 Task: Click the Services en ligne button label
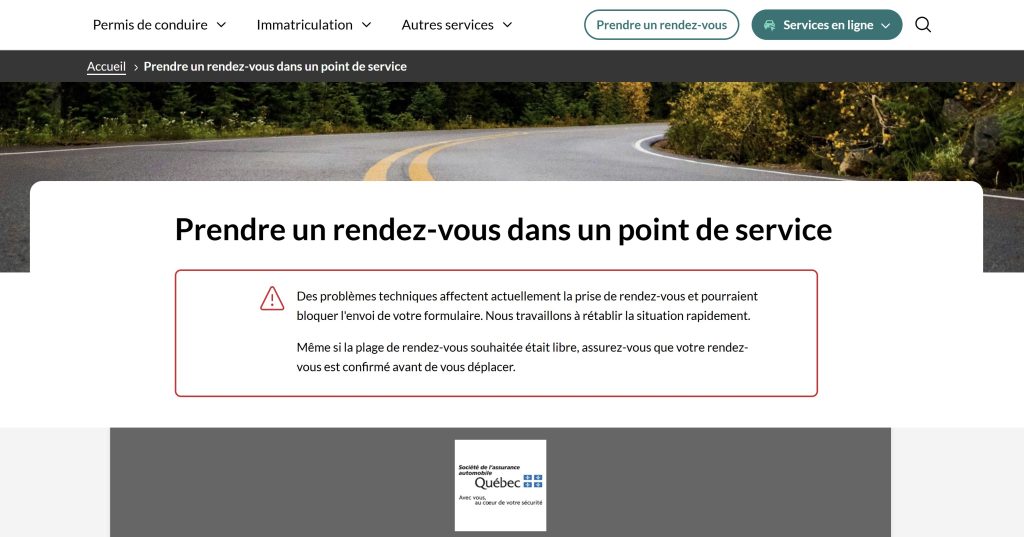(x=828, y=25)
